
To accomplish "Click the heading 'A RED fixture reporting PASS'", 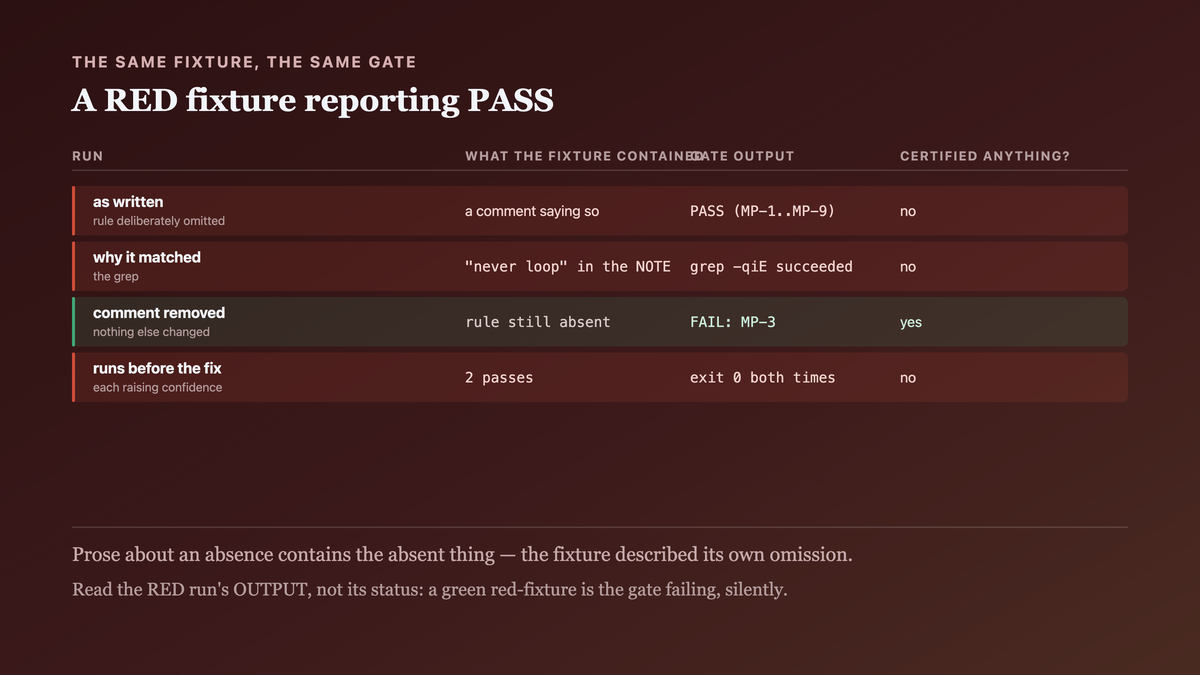I will 313,100.
